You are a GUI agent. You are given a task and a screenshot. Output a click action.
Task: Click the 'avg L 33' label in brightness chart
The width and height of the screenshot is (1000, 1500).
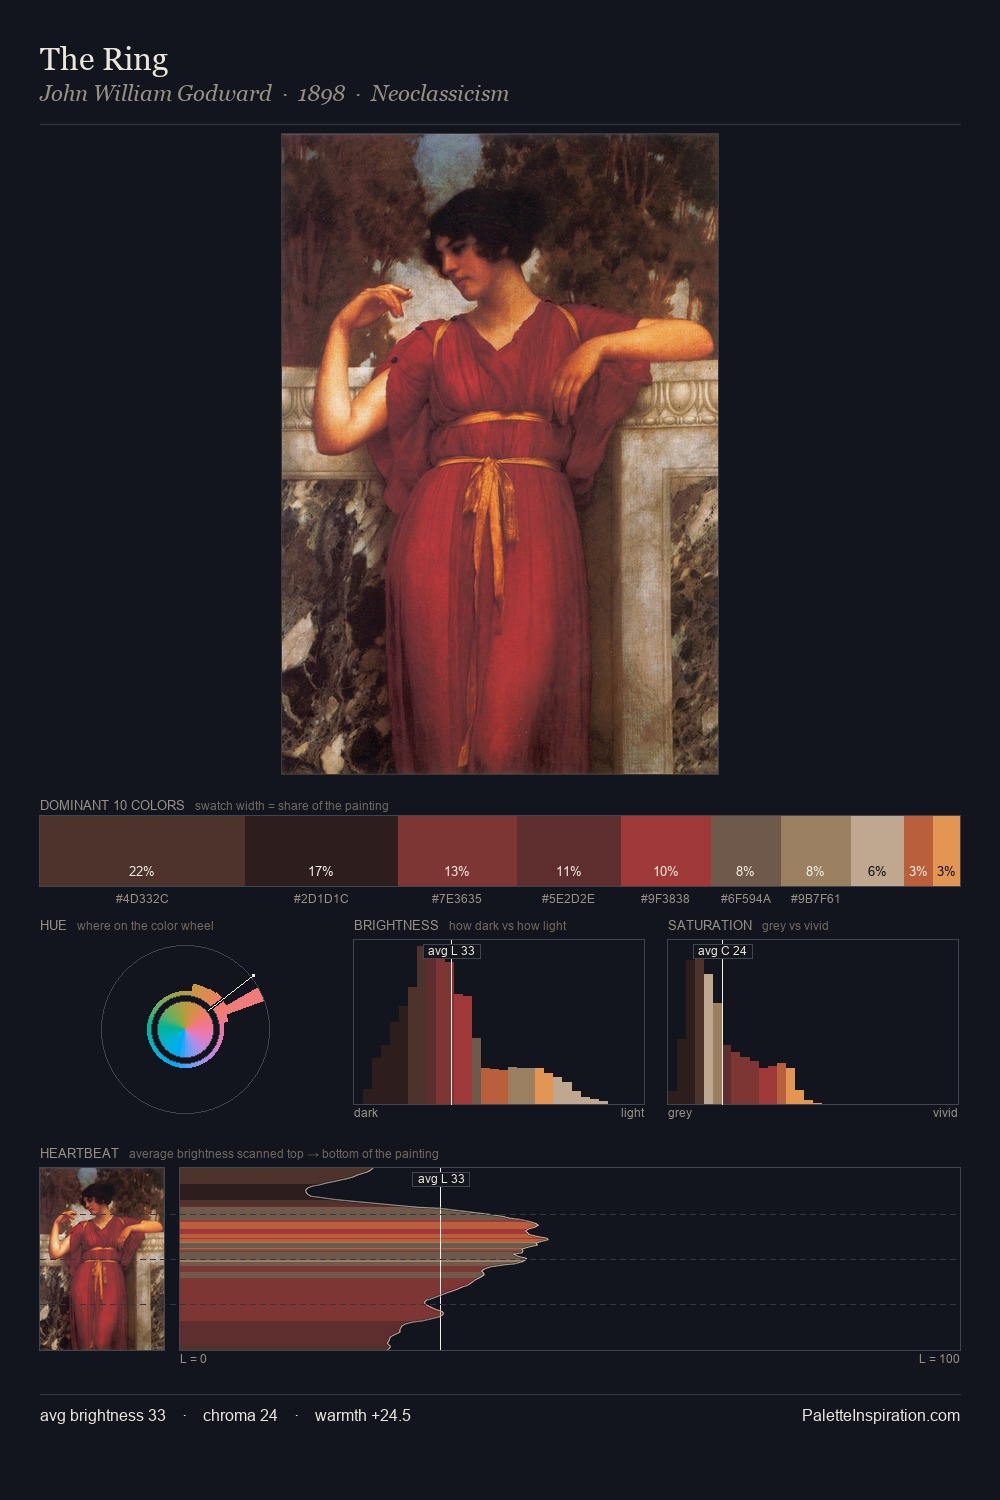point(451,951)
